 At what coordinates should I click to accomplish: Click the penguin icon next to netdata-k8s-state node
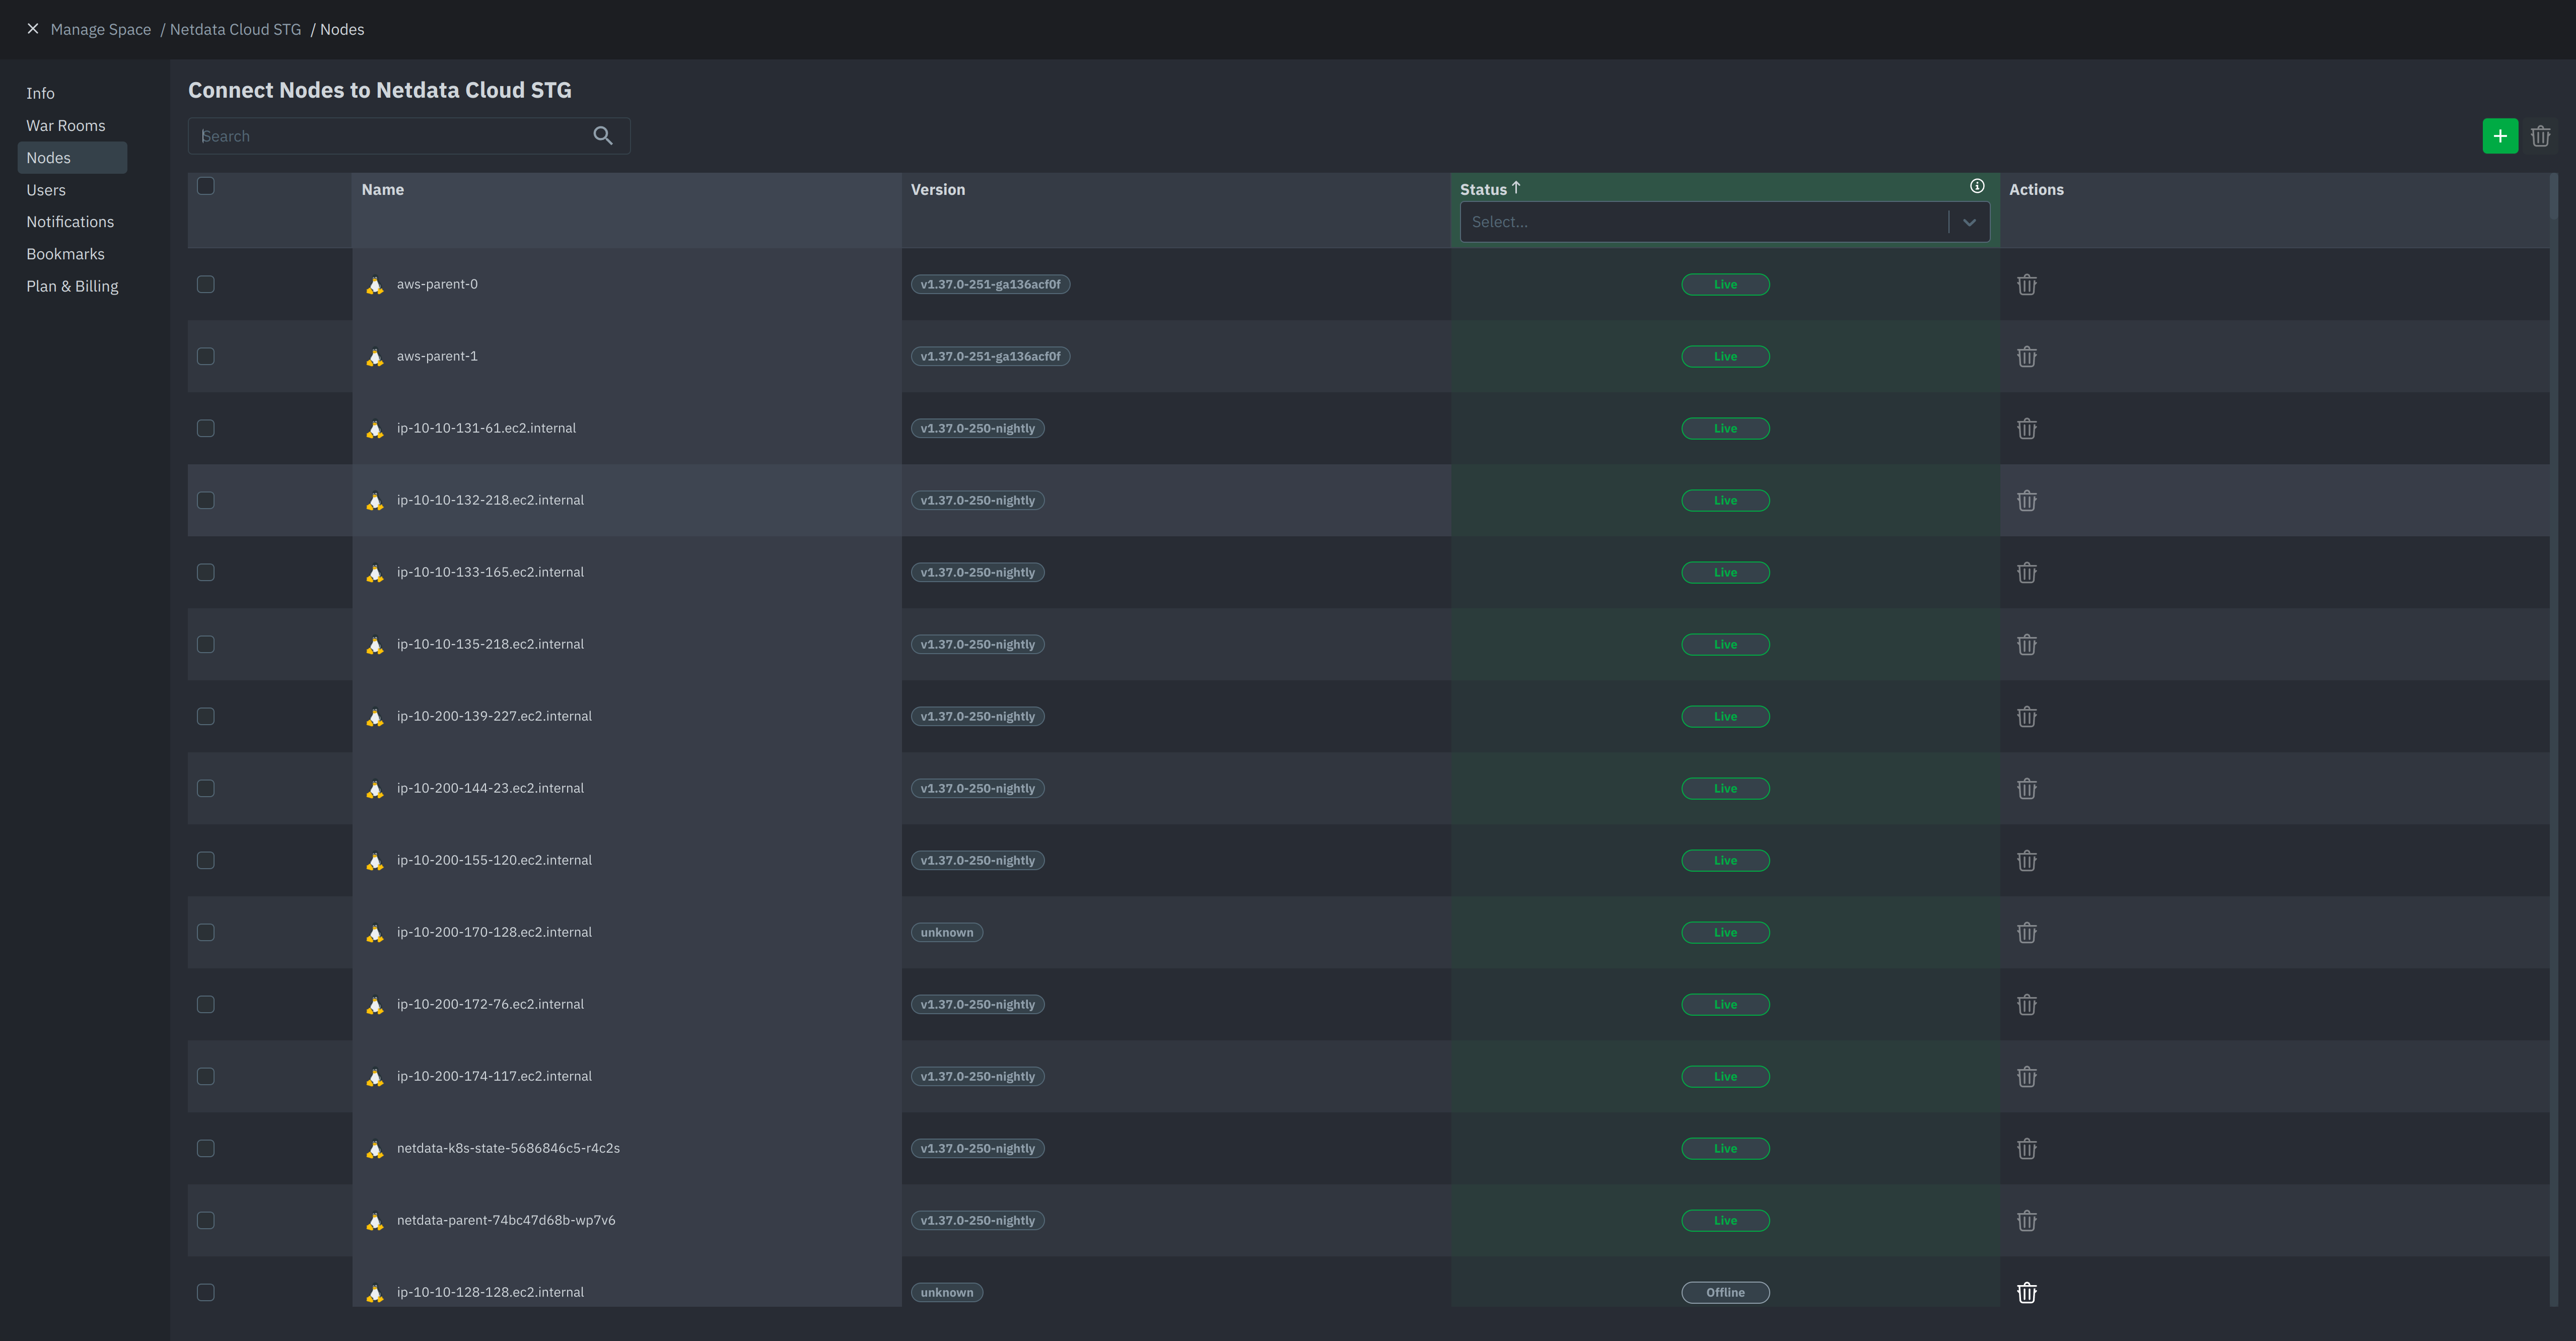point(375,1149)
